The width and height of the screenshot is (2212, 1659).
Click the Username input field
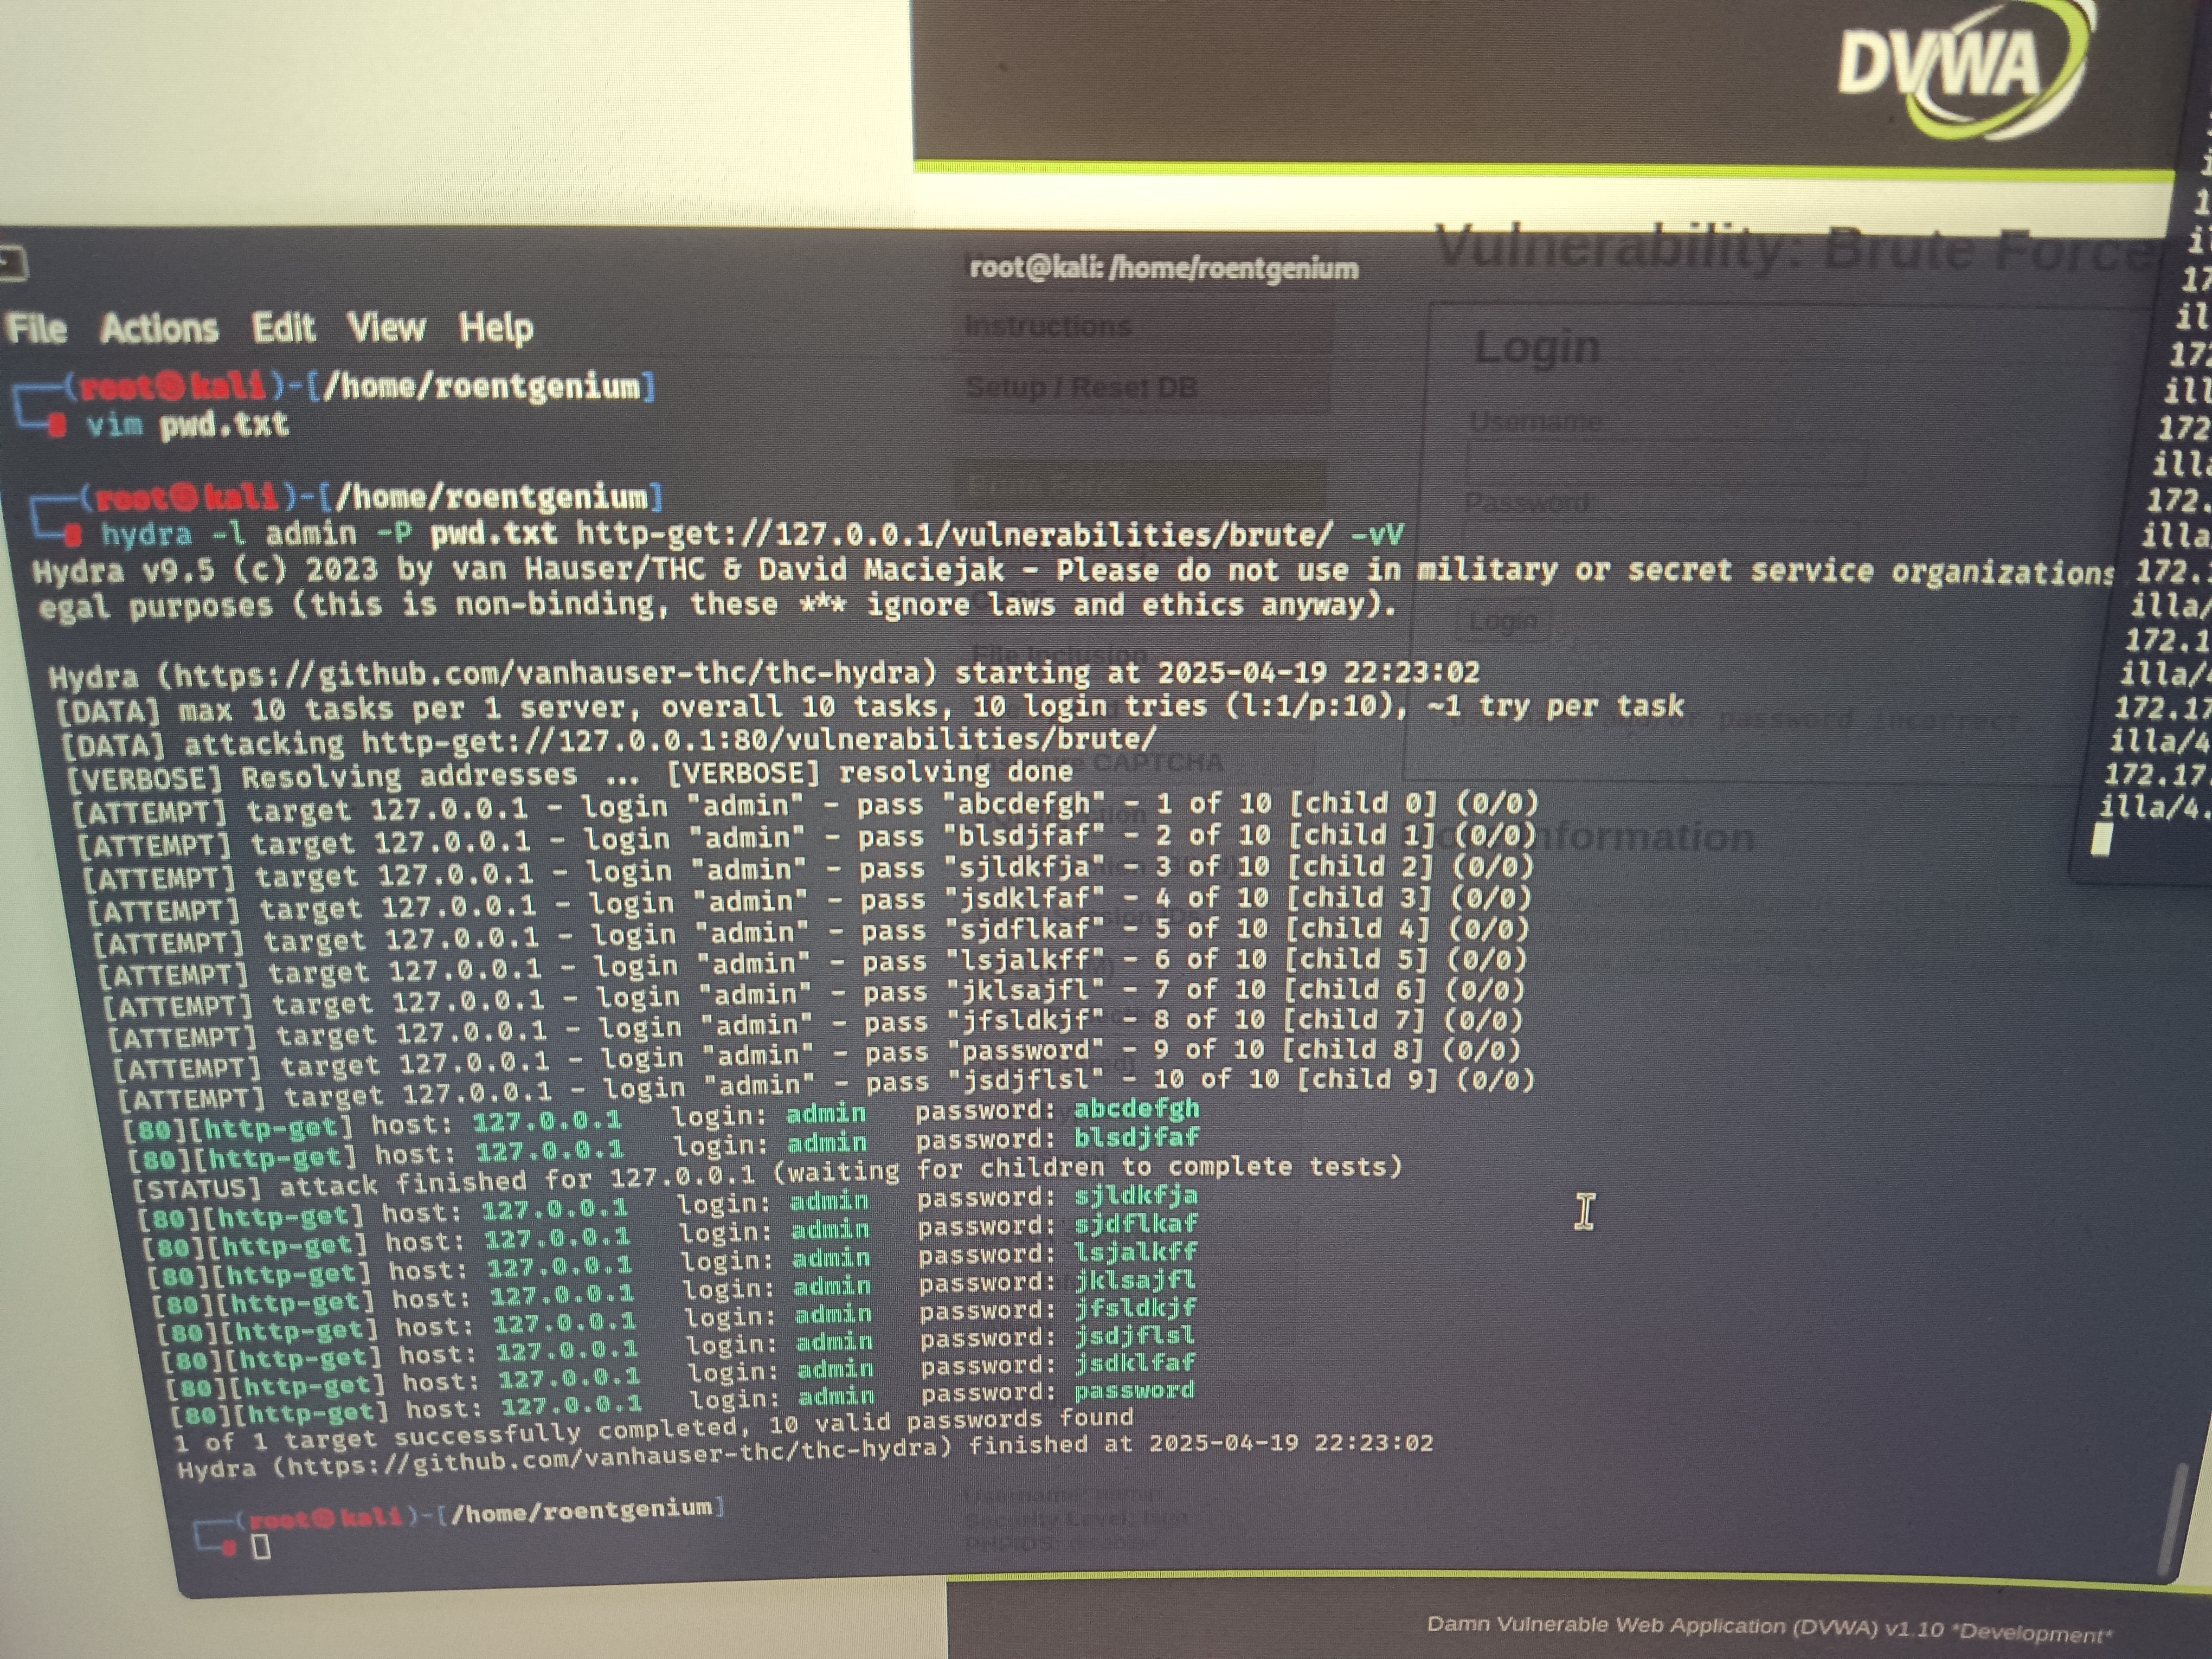click(x=1665, y=463)
